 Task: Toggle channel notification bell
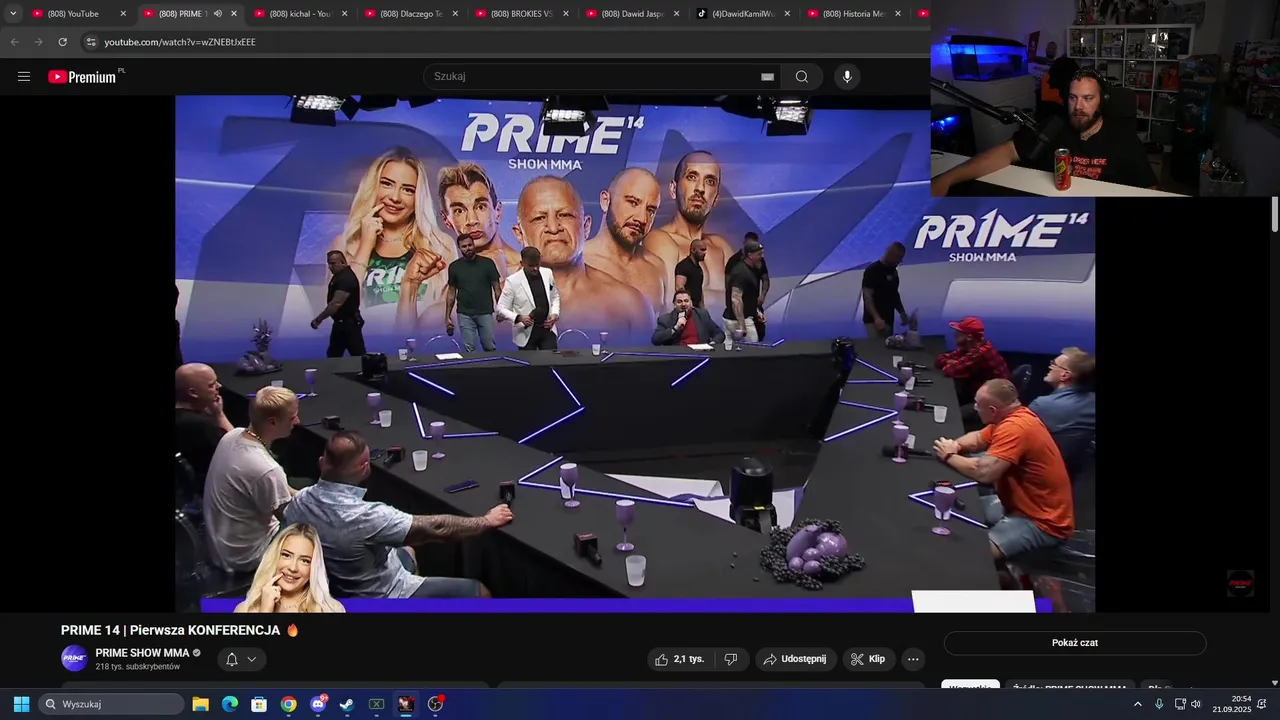(x=232, y=659)
